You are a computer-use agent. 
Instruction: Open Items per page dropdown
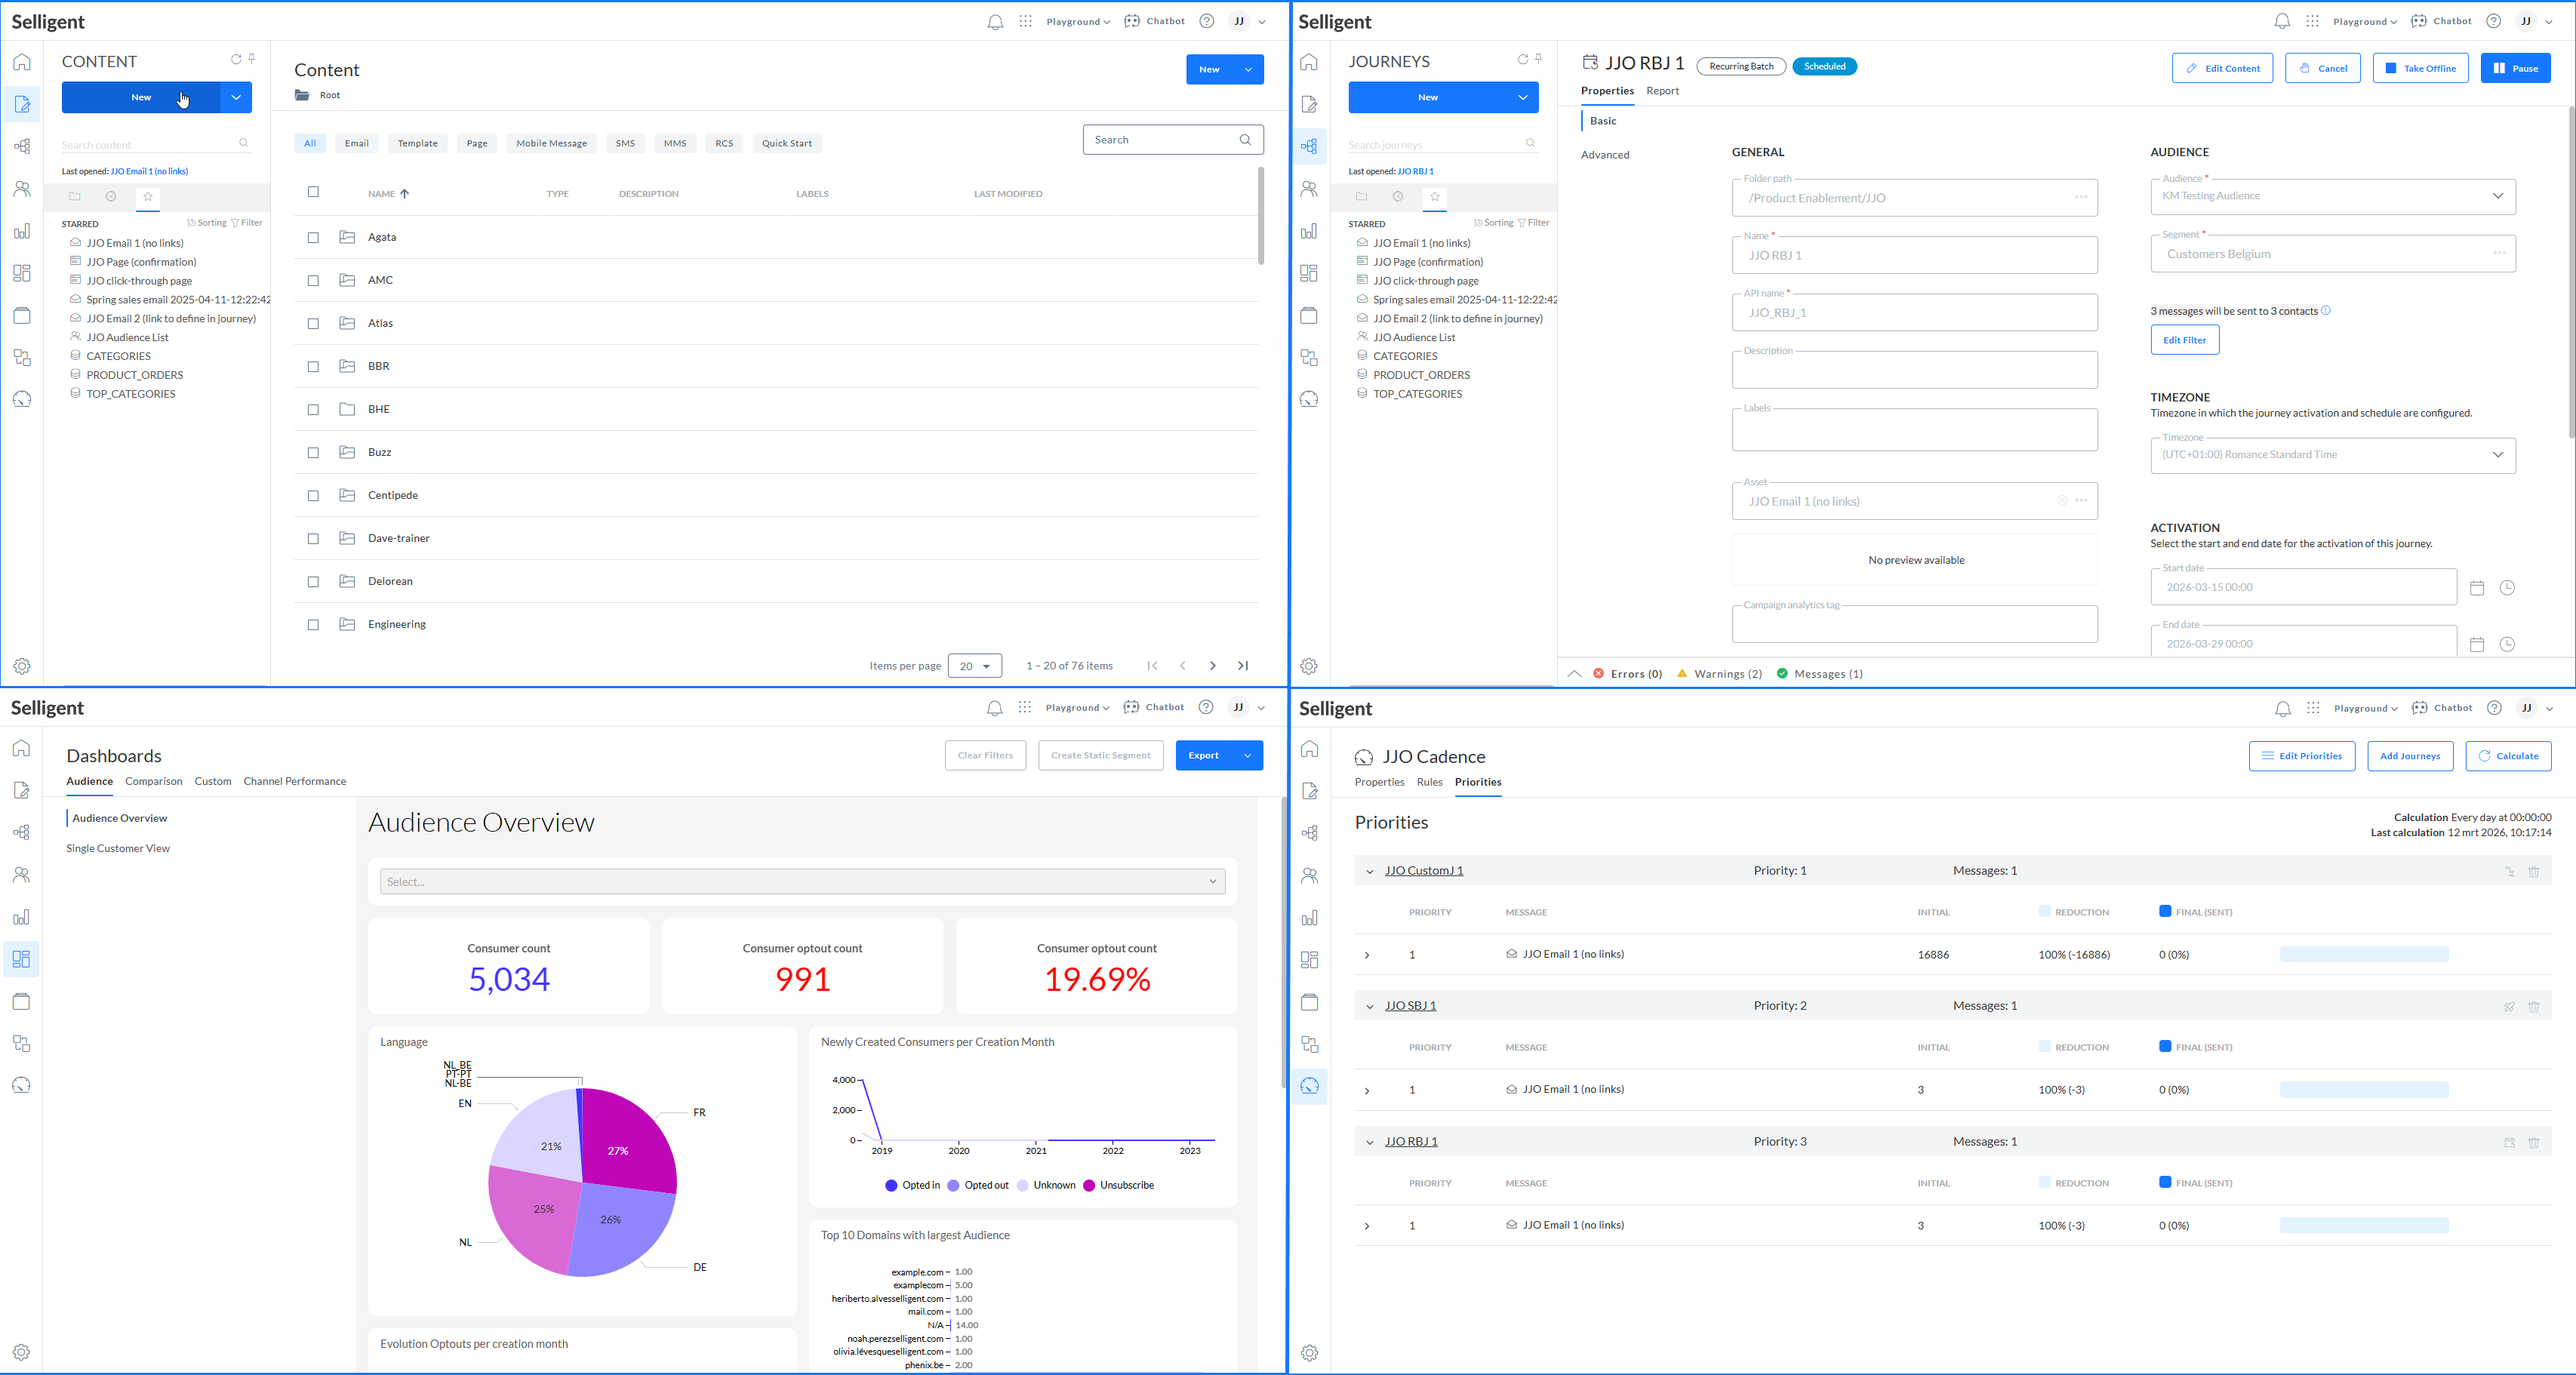[x=974, y=666]
